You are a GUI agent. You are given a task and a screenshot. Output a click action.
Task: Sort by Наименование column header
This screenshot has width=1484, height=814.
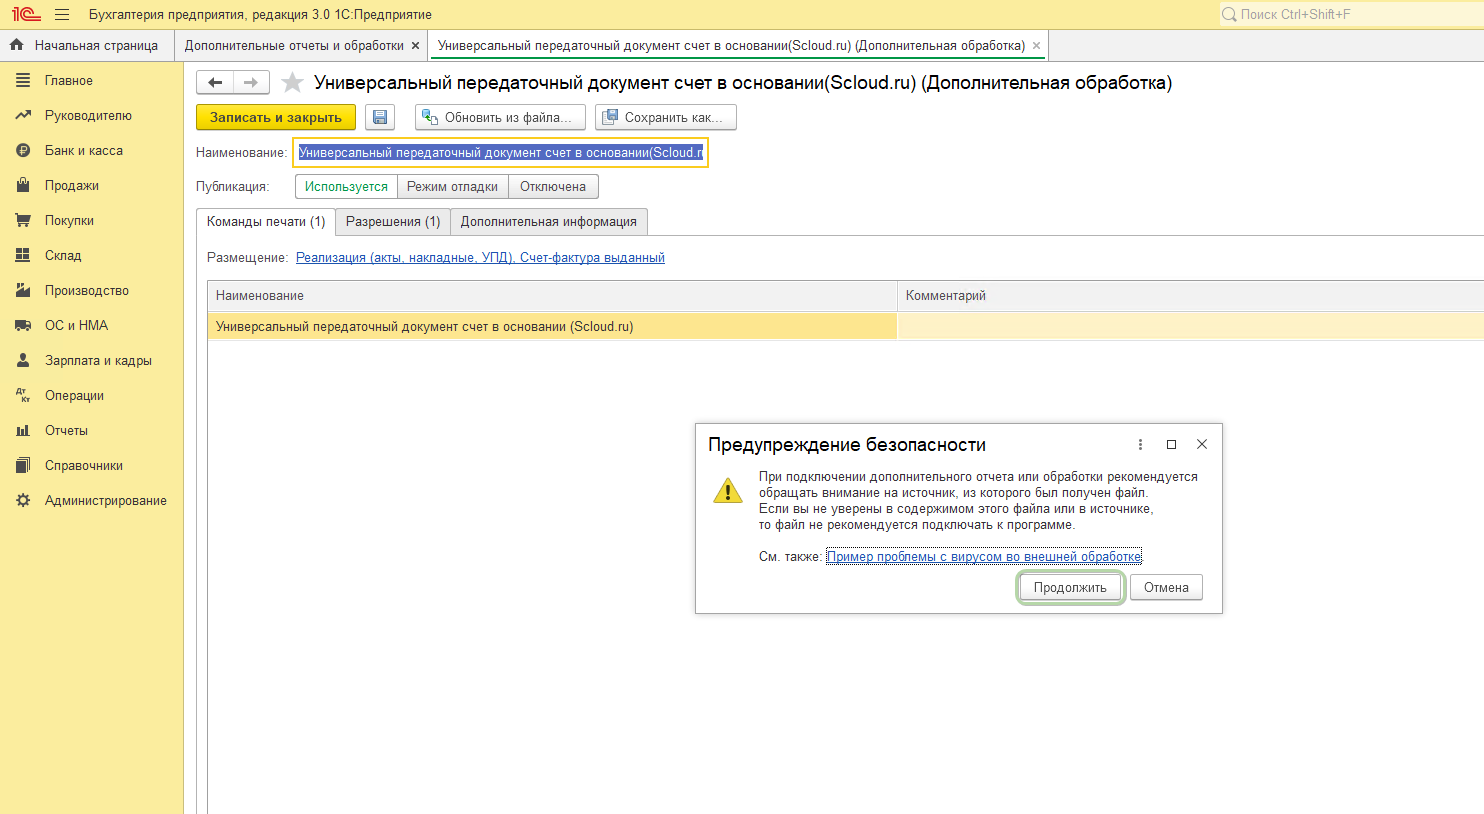point(552,296)
